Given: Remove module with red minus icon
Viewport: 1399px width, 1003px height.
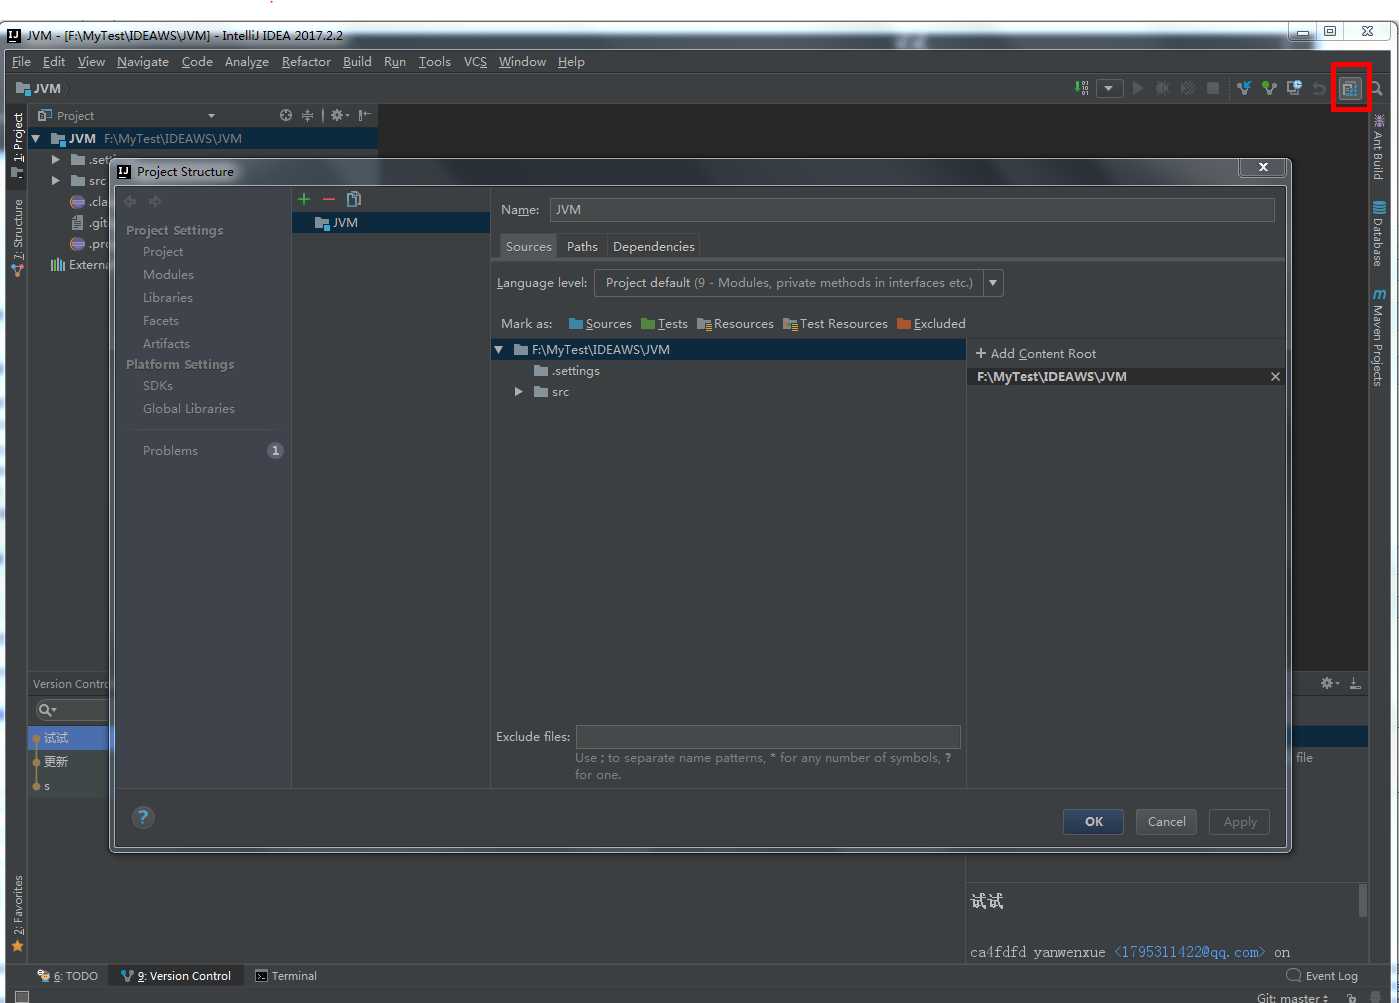Looking at the screenshot, I should (328, 199).
